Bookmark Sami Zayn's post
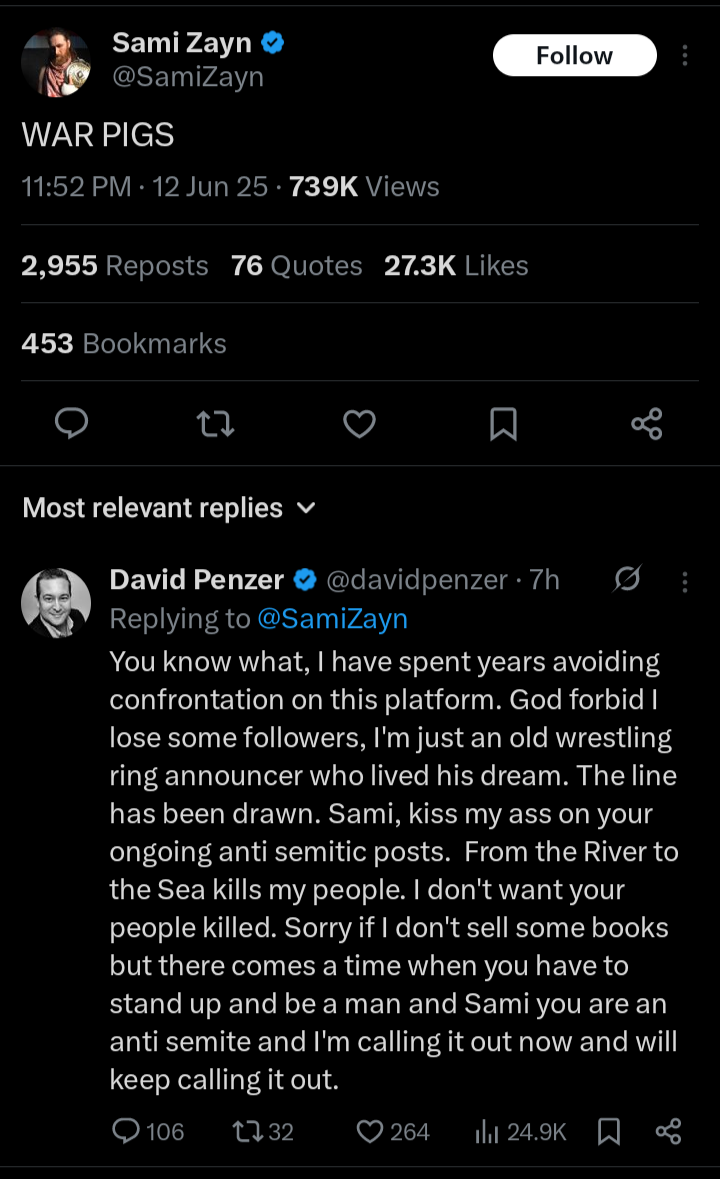The width and height of the screenshot is (720, 1179). [503, 424]
